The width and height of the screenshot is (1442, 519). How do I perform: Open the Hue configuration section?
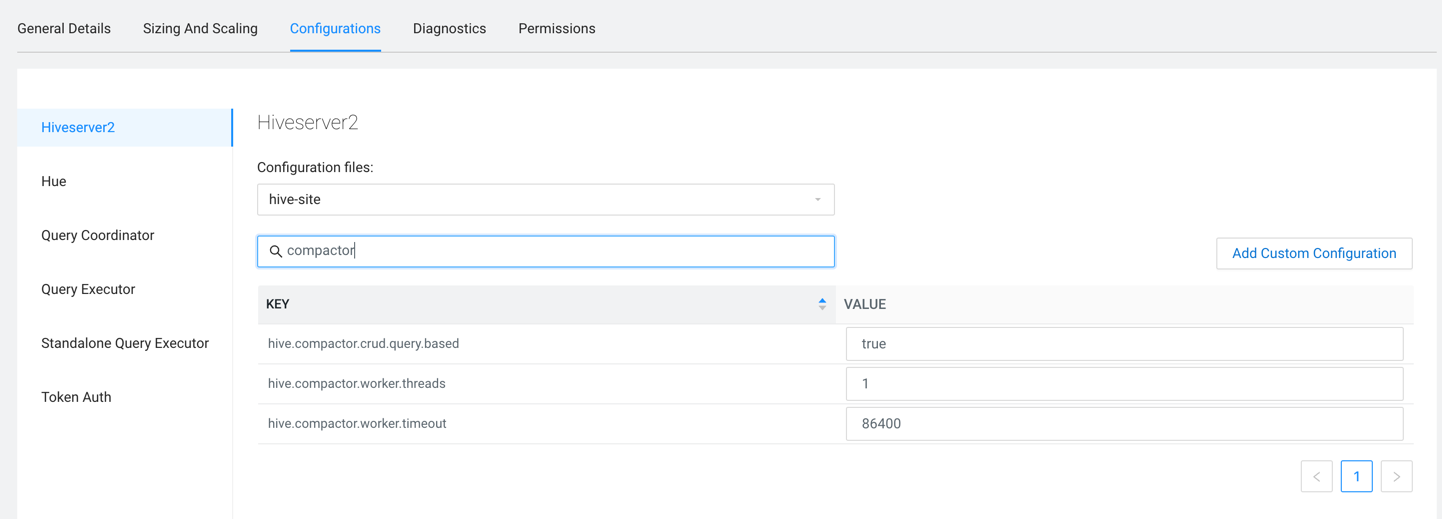(x=54, y=182)
